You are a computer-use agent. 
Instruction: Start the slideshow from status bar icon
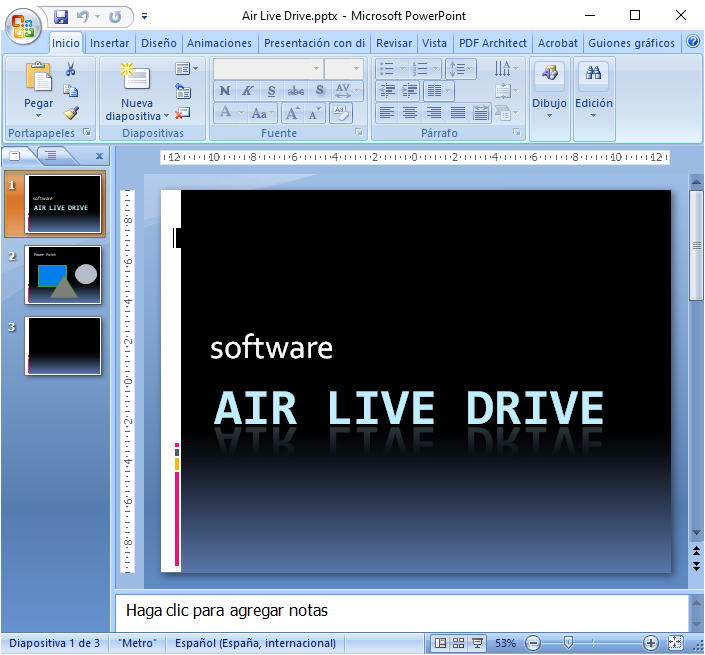pyautogui.click(x=477, y=643)
